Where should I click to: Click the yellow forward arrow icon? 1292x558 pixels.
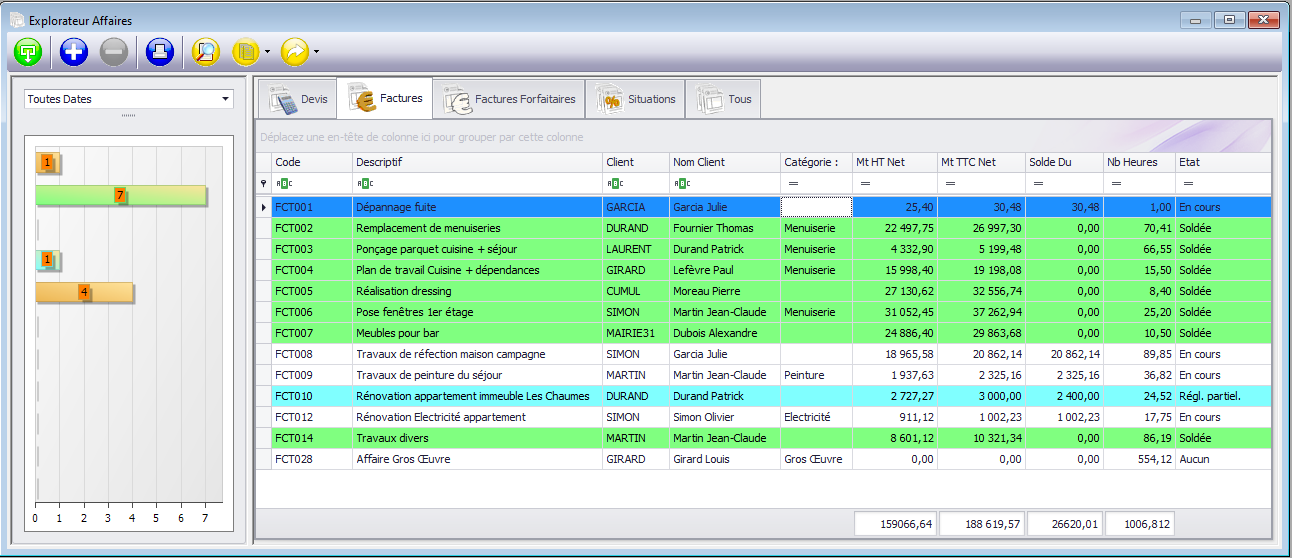[x=295, y=52]
